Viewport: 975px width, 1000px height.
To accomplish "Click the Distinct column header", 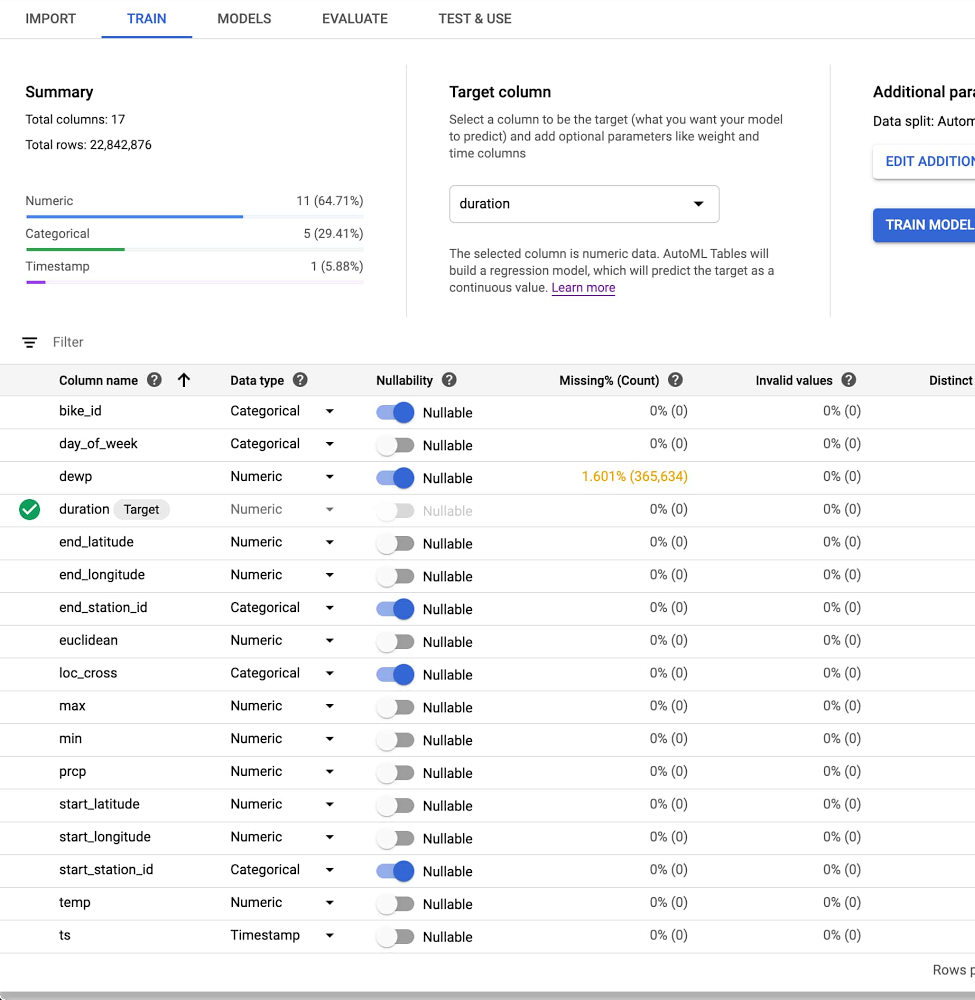I will tap(951, 381).
